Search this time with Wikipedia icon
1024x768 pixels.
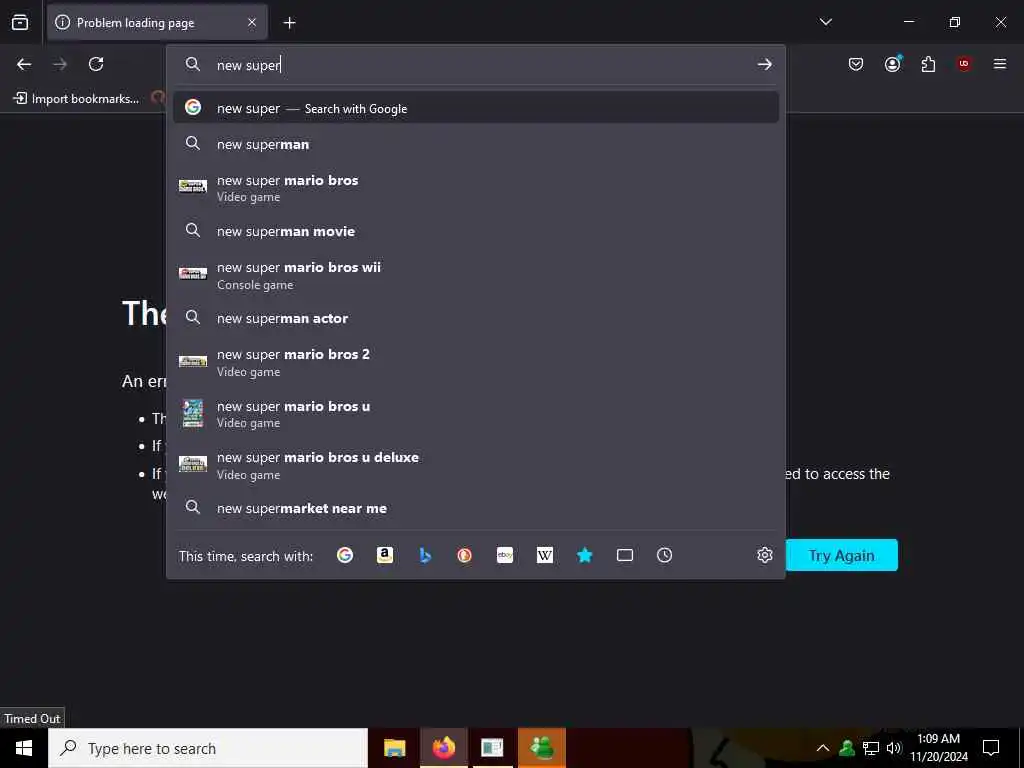pos(545,555)
